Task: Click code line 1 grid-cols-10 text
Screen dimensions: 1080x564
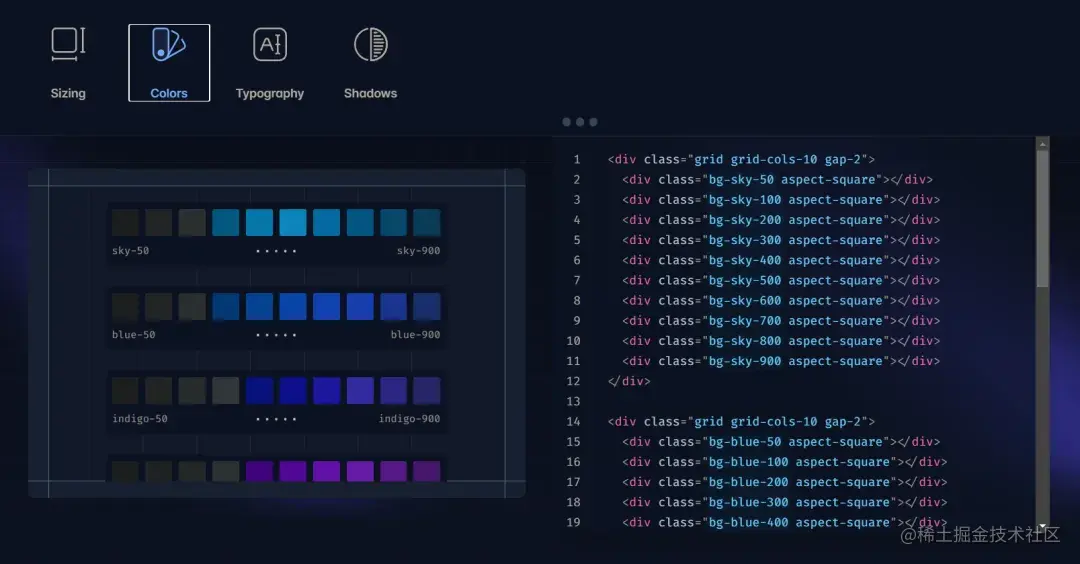Action: [773, 159]
